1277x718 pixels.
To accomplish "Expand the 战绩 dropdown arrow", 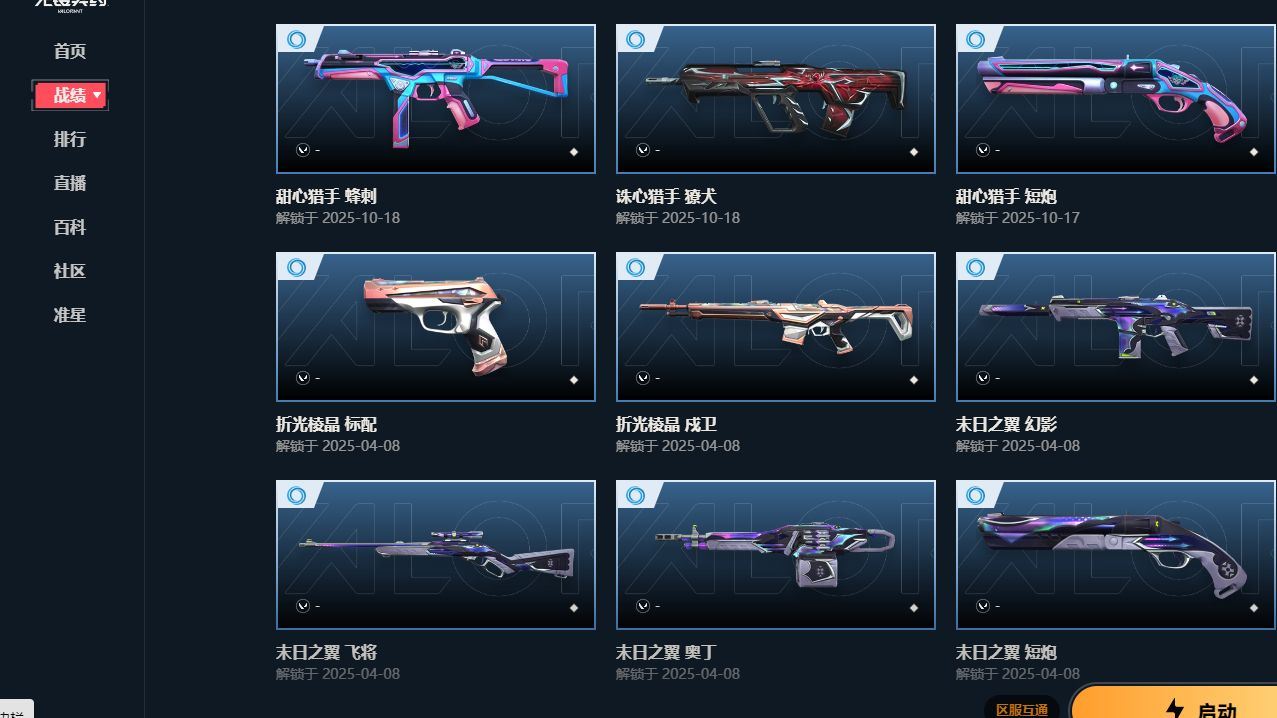I will coord(97,95).
